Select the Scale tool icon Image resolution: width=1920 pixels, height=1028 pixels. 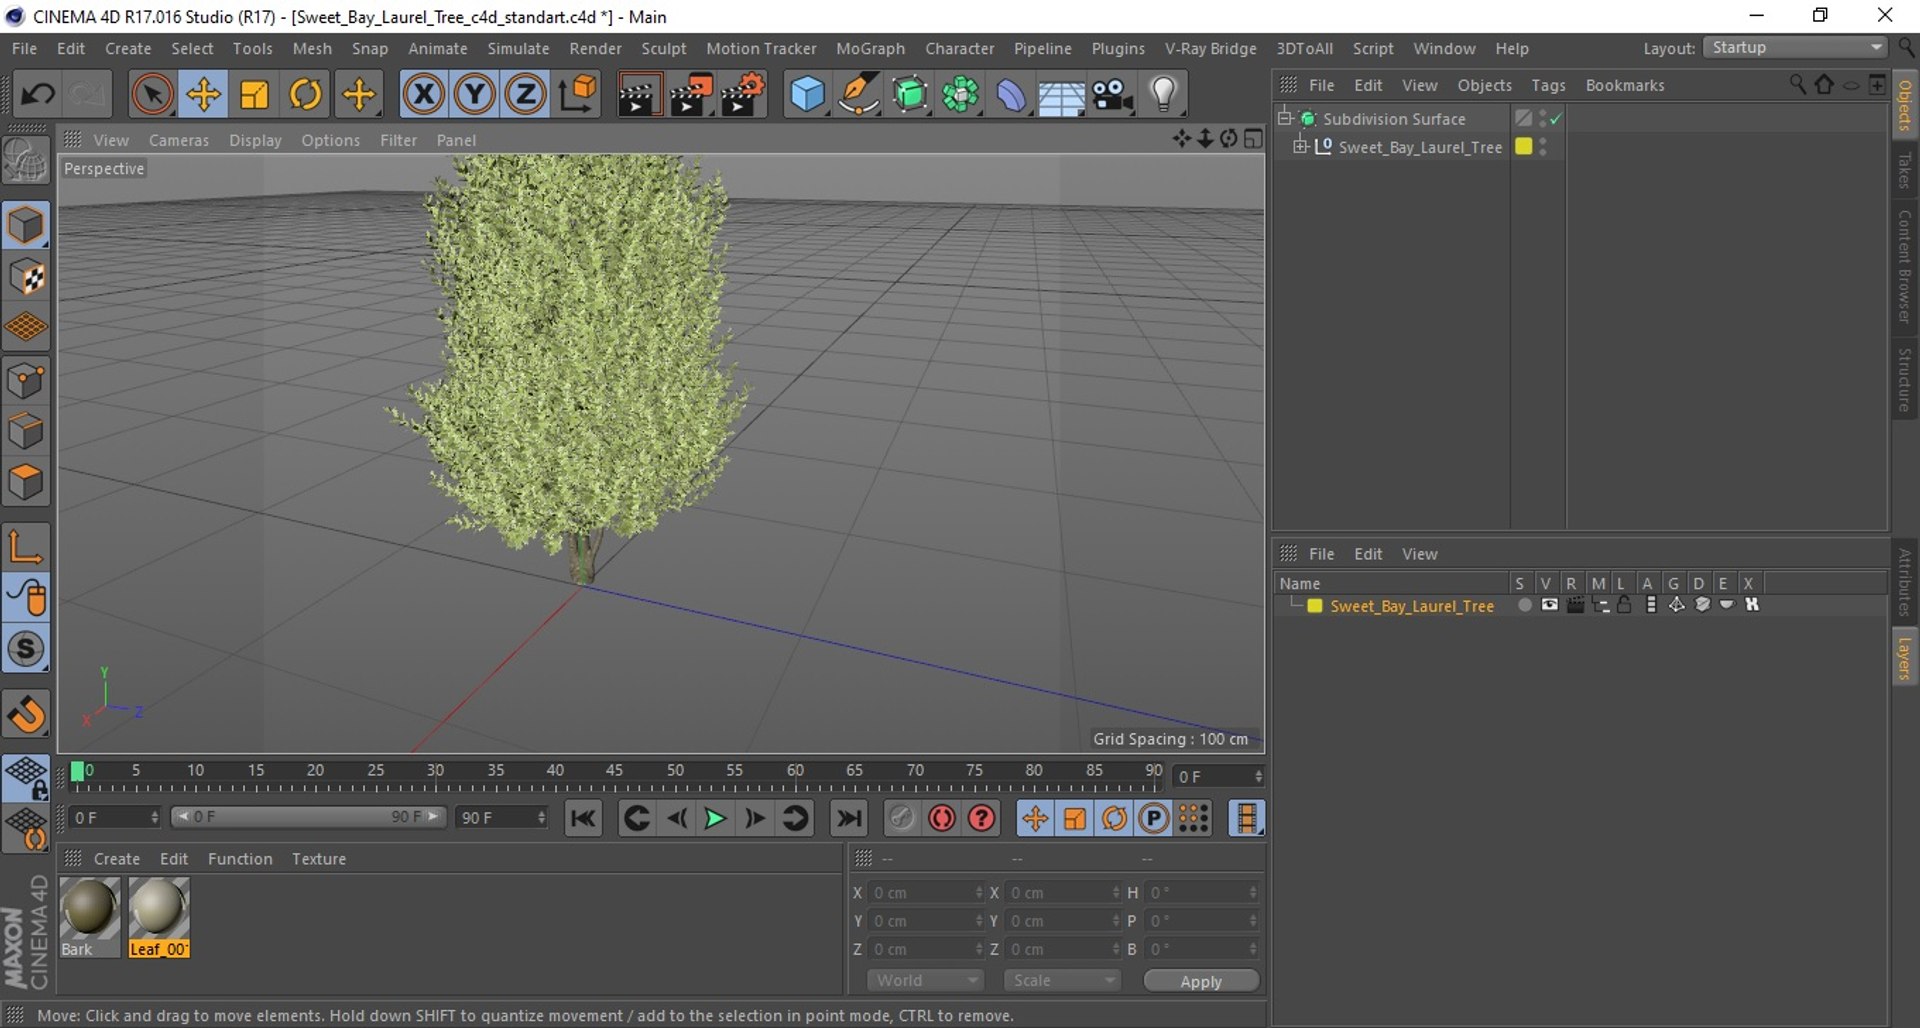click(x=254, y=95)
